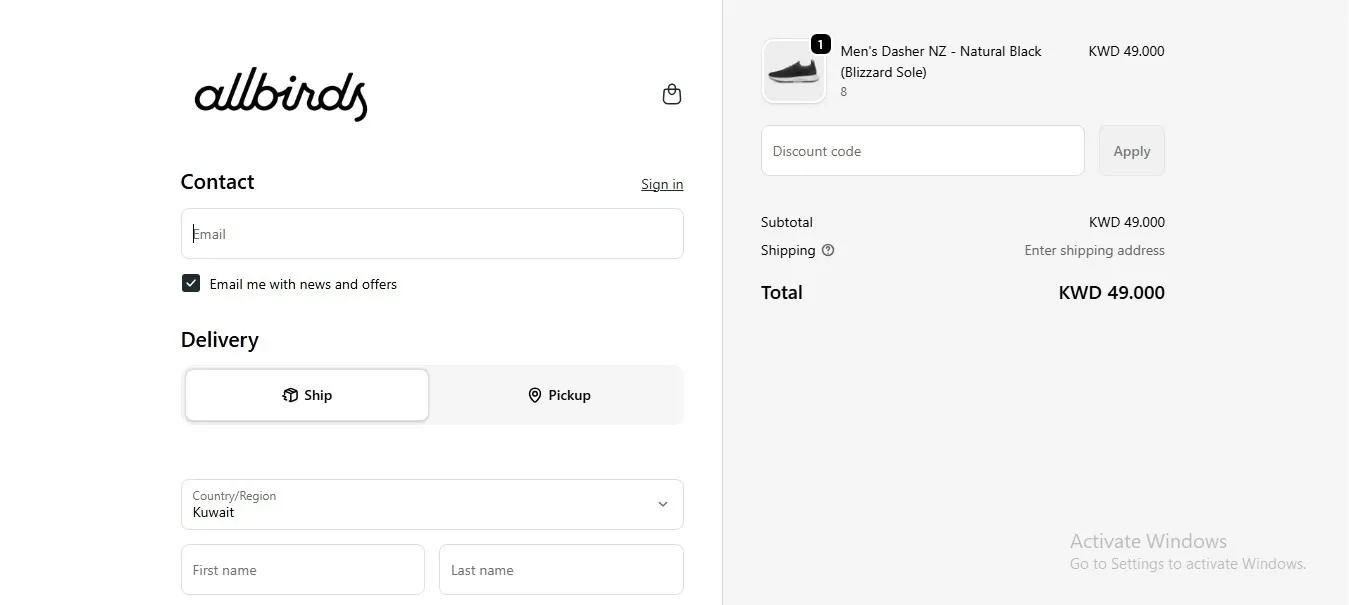The width and height of the screenshot is (1349, 605).
Task: Click the item quantity badge on shoe
Action: click(820, 44)
